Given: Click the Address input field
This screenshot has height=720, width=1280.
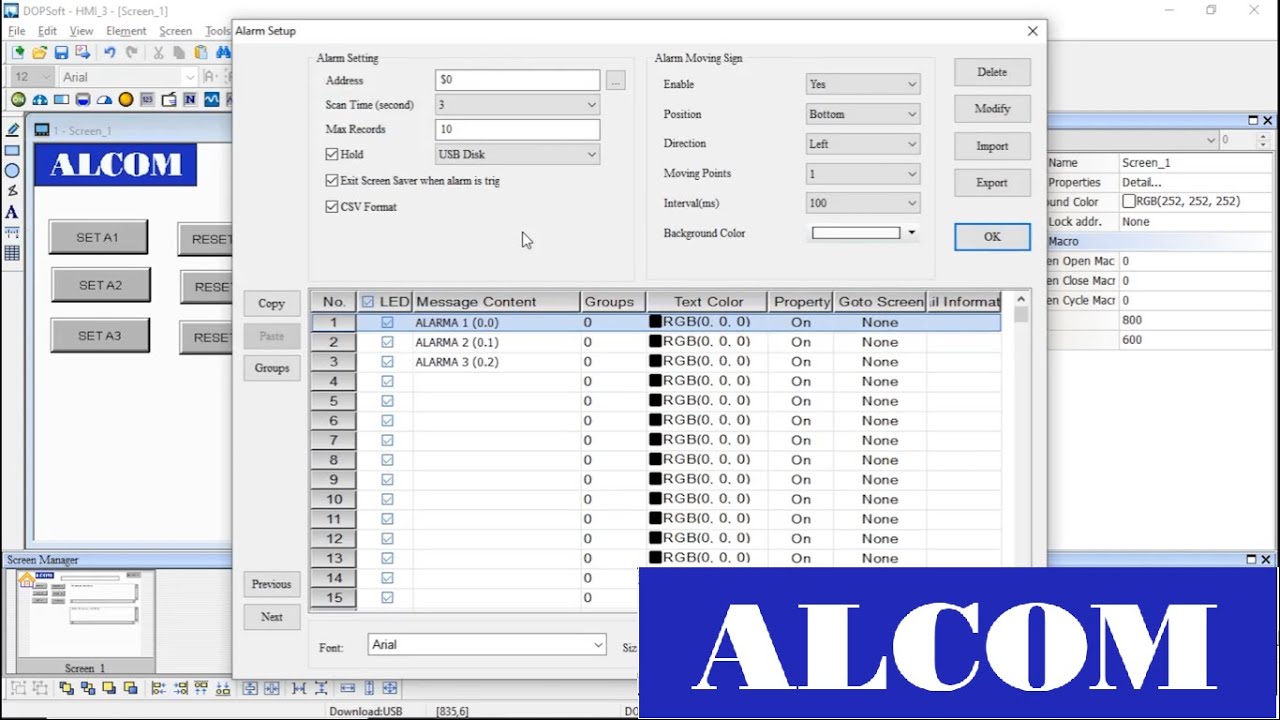Looking at the screenshot, I should click(x=517, y=80).
